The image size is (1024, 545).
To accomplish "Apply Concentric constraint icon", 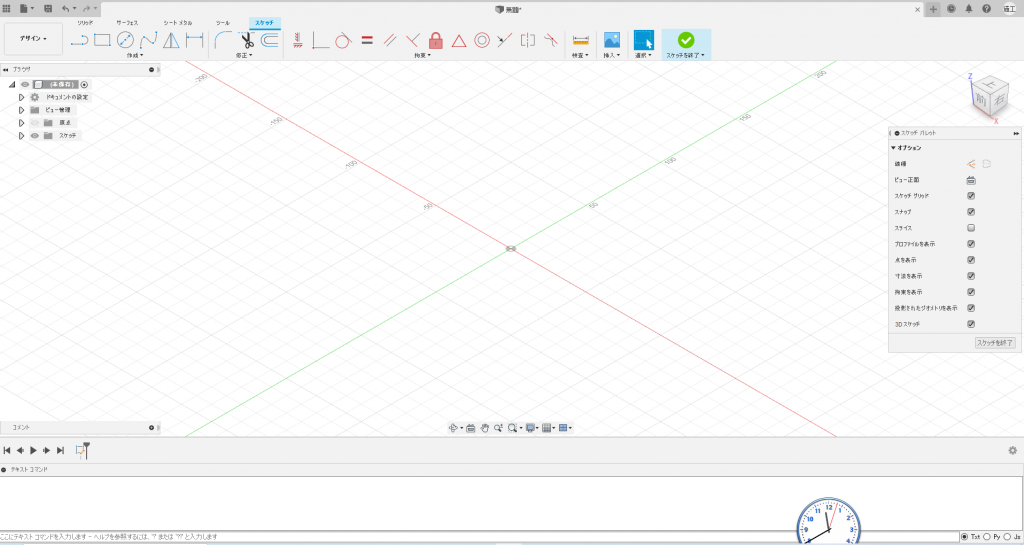I will (x=482, y=40).
